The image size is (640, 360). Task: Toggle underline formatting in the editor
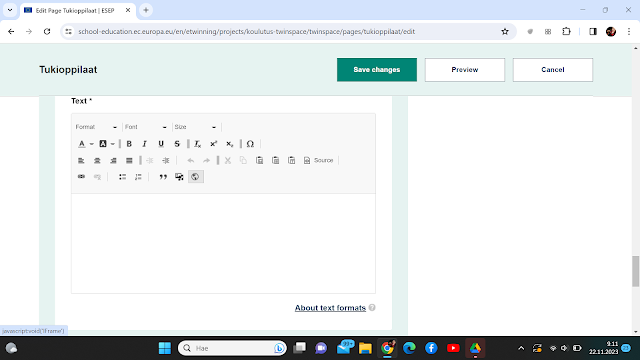tap(161, 144)
